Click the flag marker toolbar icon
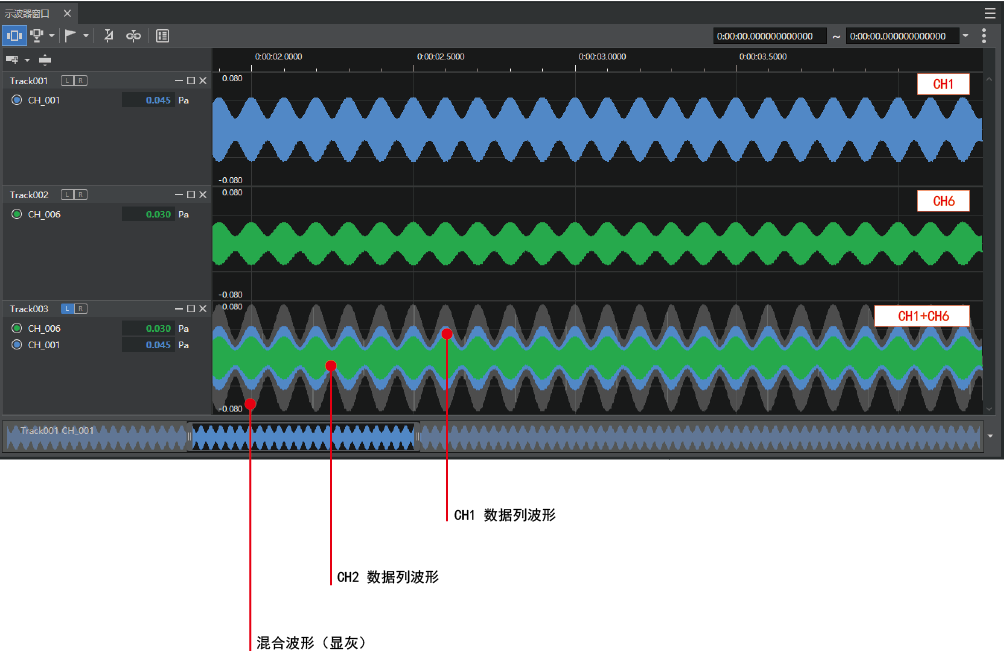The height and width of the screenshot is (651, 1004). coord(70,36)
